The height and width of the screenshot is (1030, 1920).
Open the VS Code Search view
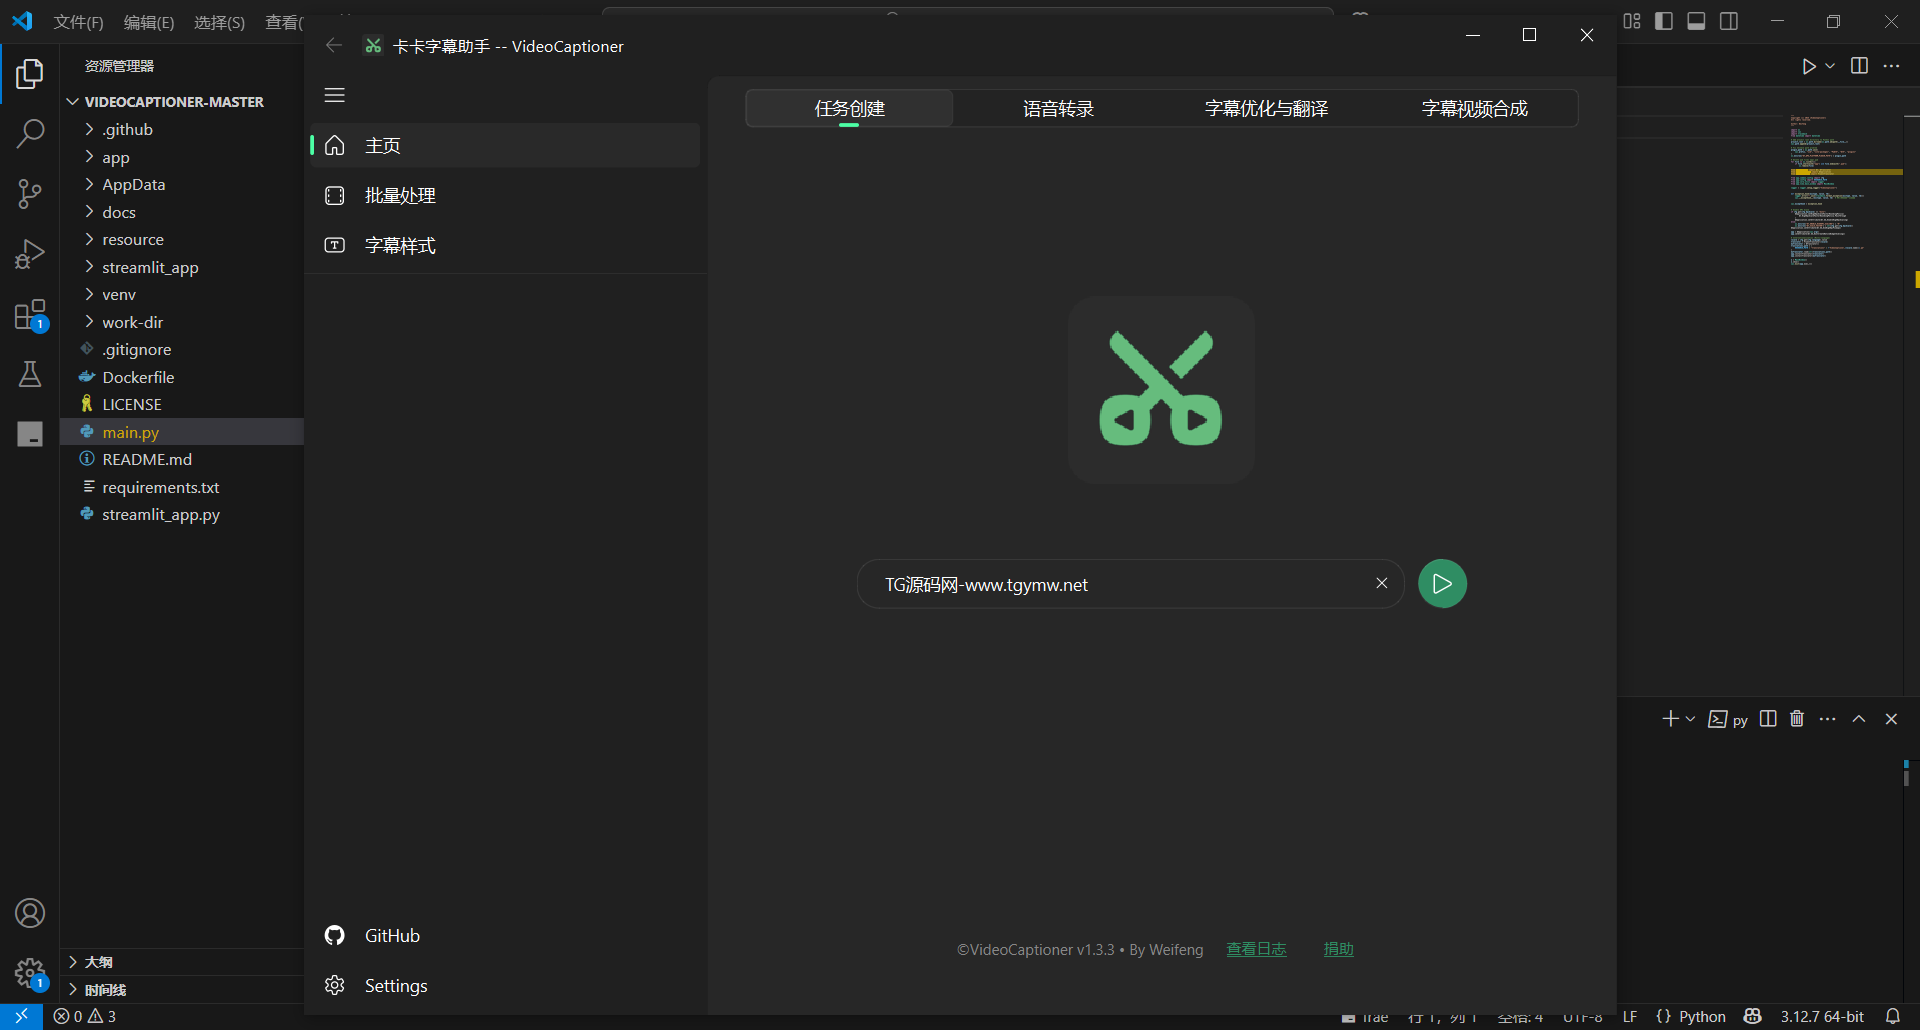point(30,133)
